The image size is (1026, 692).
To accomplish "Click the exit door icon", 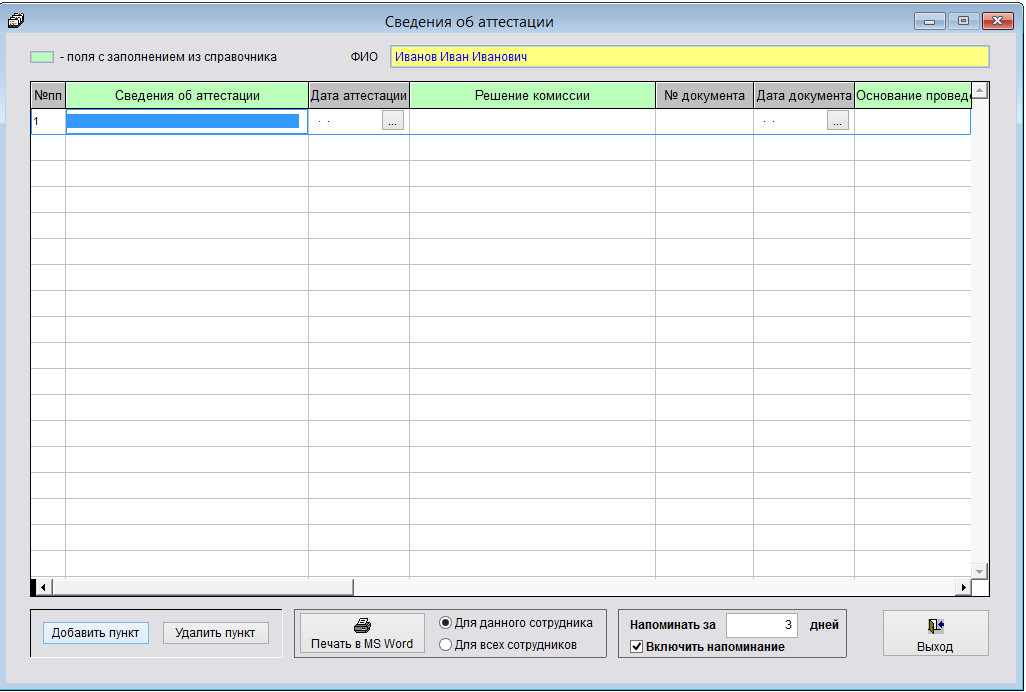I will [x=935, y=626].
